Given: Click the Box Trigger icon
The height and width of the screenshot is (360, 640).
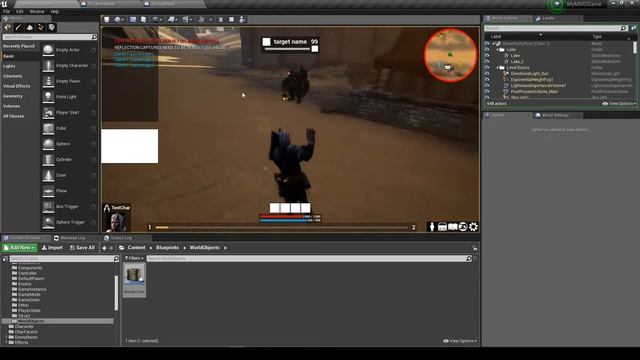Looking at the screenshot, I should [48, 207].
